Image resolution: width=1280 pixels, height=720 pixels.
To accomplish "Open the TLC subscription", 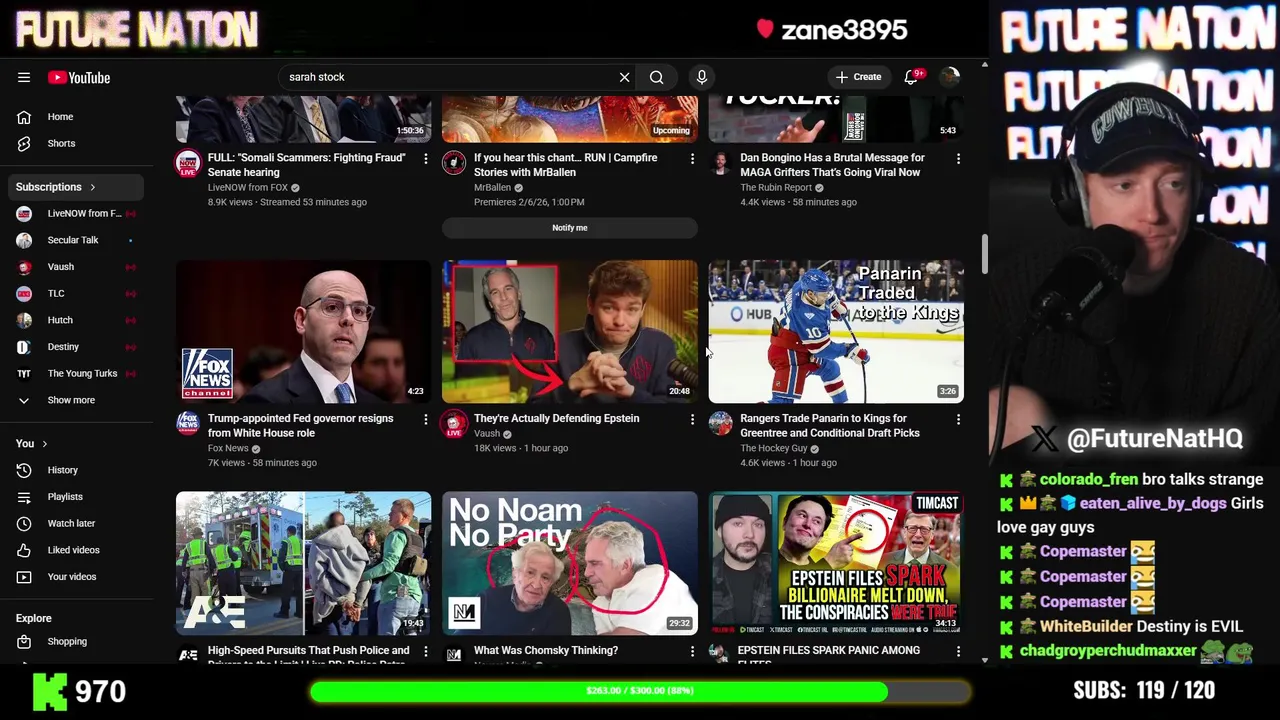I will (76, 293).
